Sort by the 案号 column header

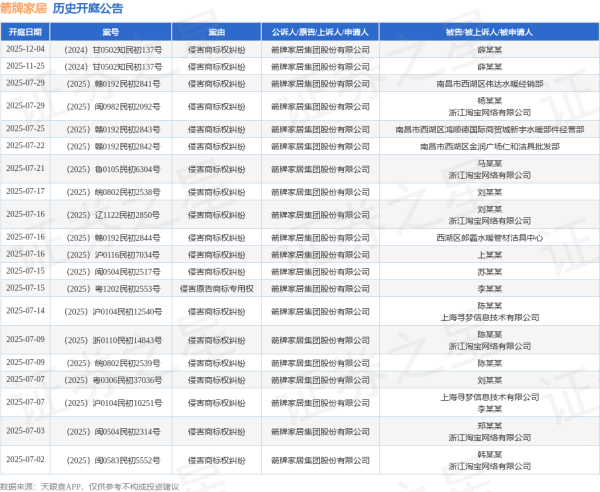(x=111, y=32)
